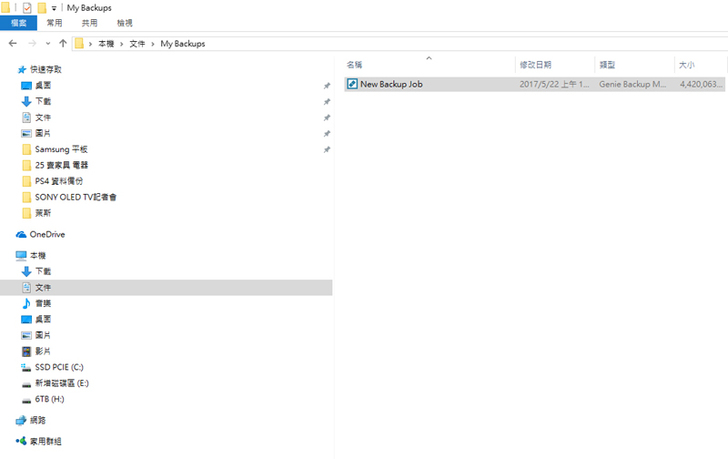Click the pin icon beside pinned 下載
This screenshot has width=728, height=459.
tap(327, 102)
